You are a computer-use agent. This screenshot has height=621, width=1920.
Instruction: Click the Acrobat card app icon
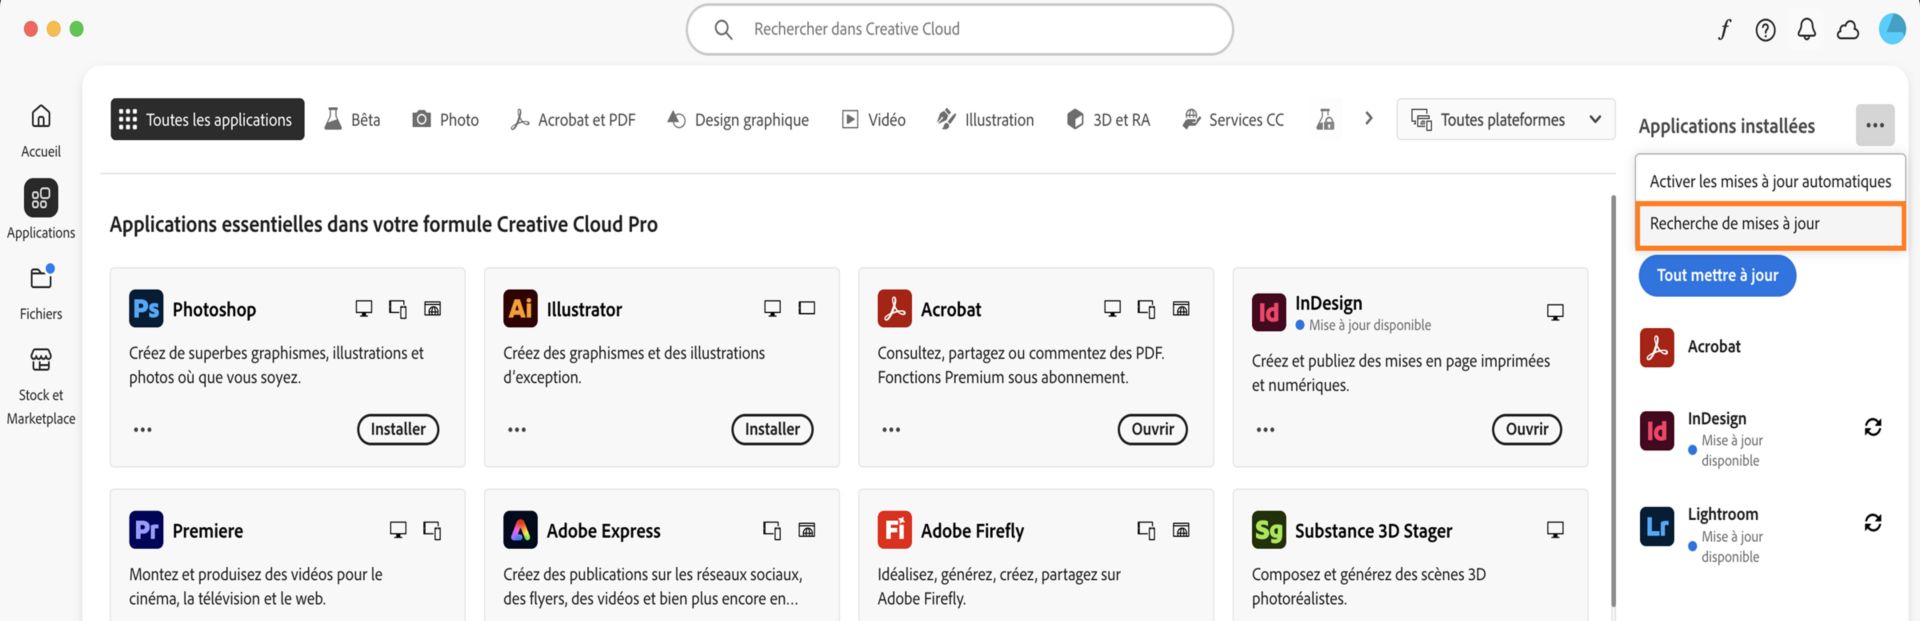[x=894, y=309]
